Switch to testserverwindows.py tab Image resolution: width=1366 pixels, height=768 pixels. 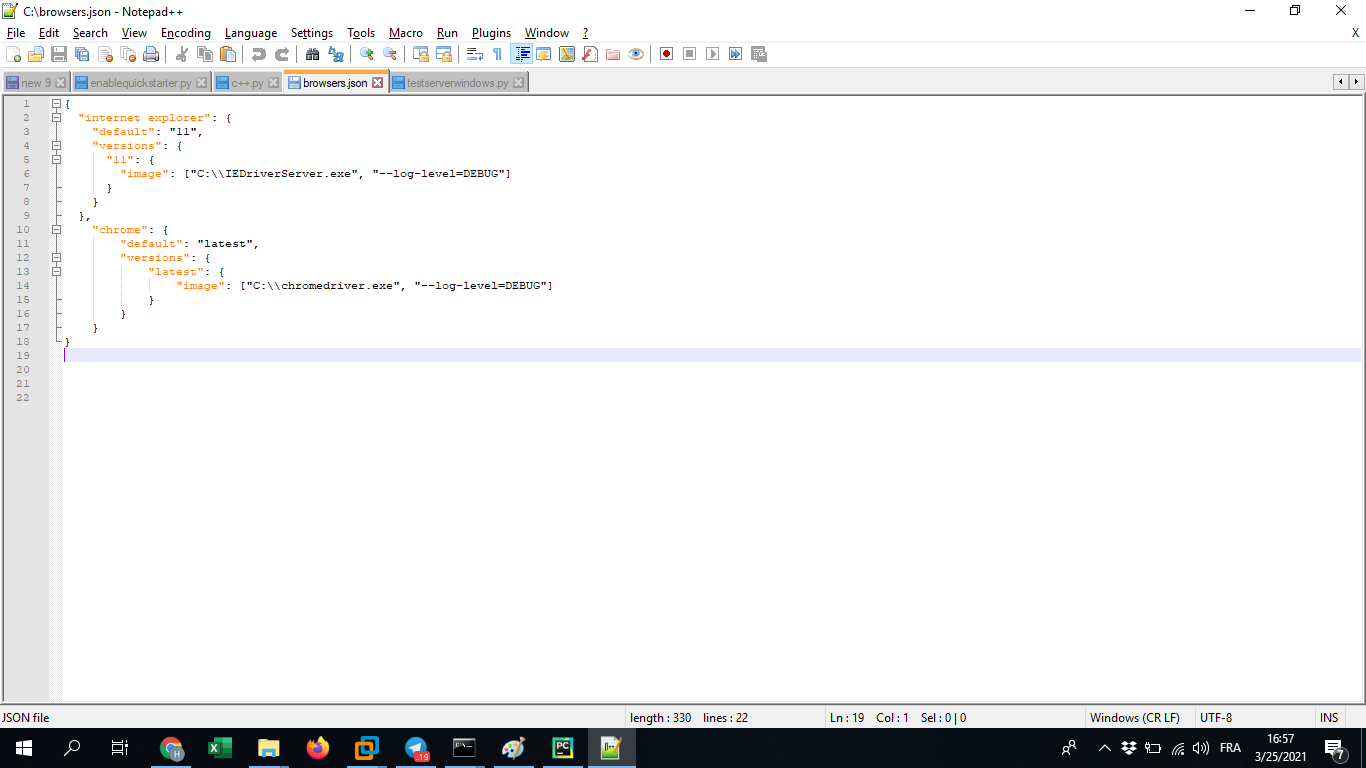[458, 83]
